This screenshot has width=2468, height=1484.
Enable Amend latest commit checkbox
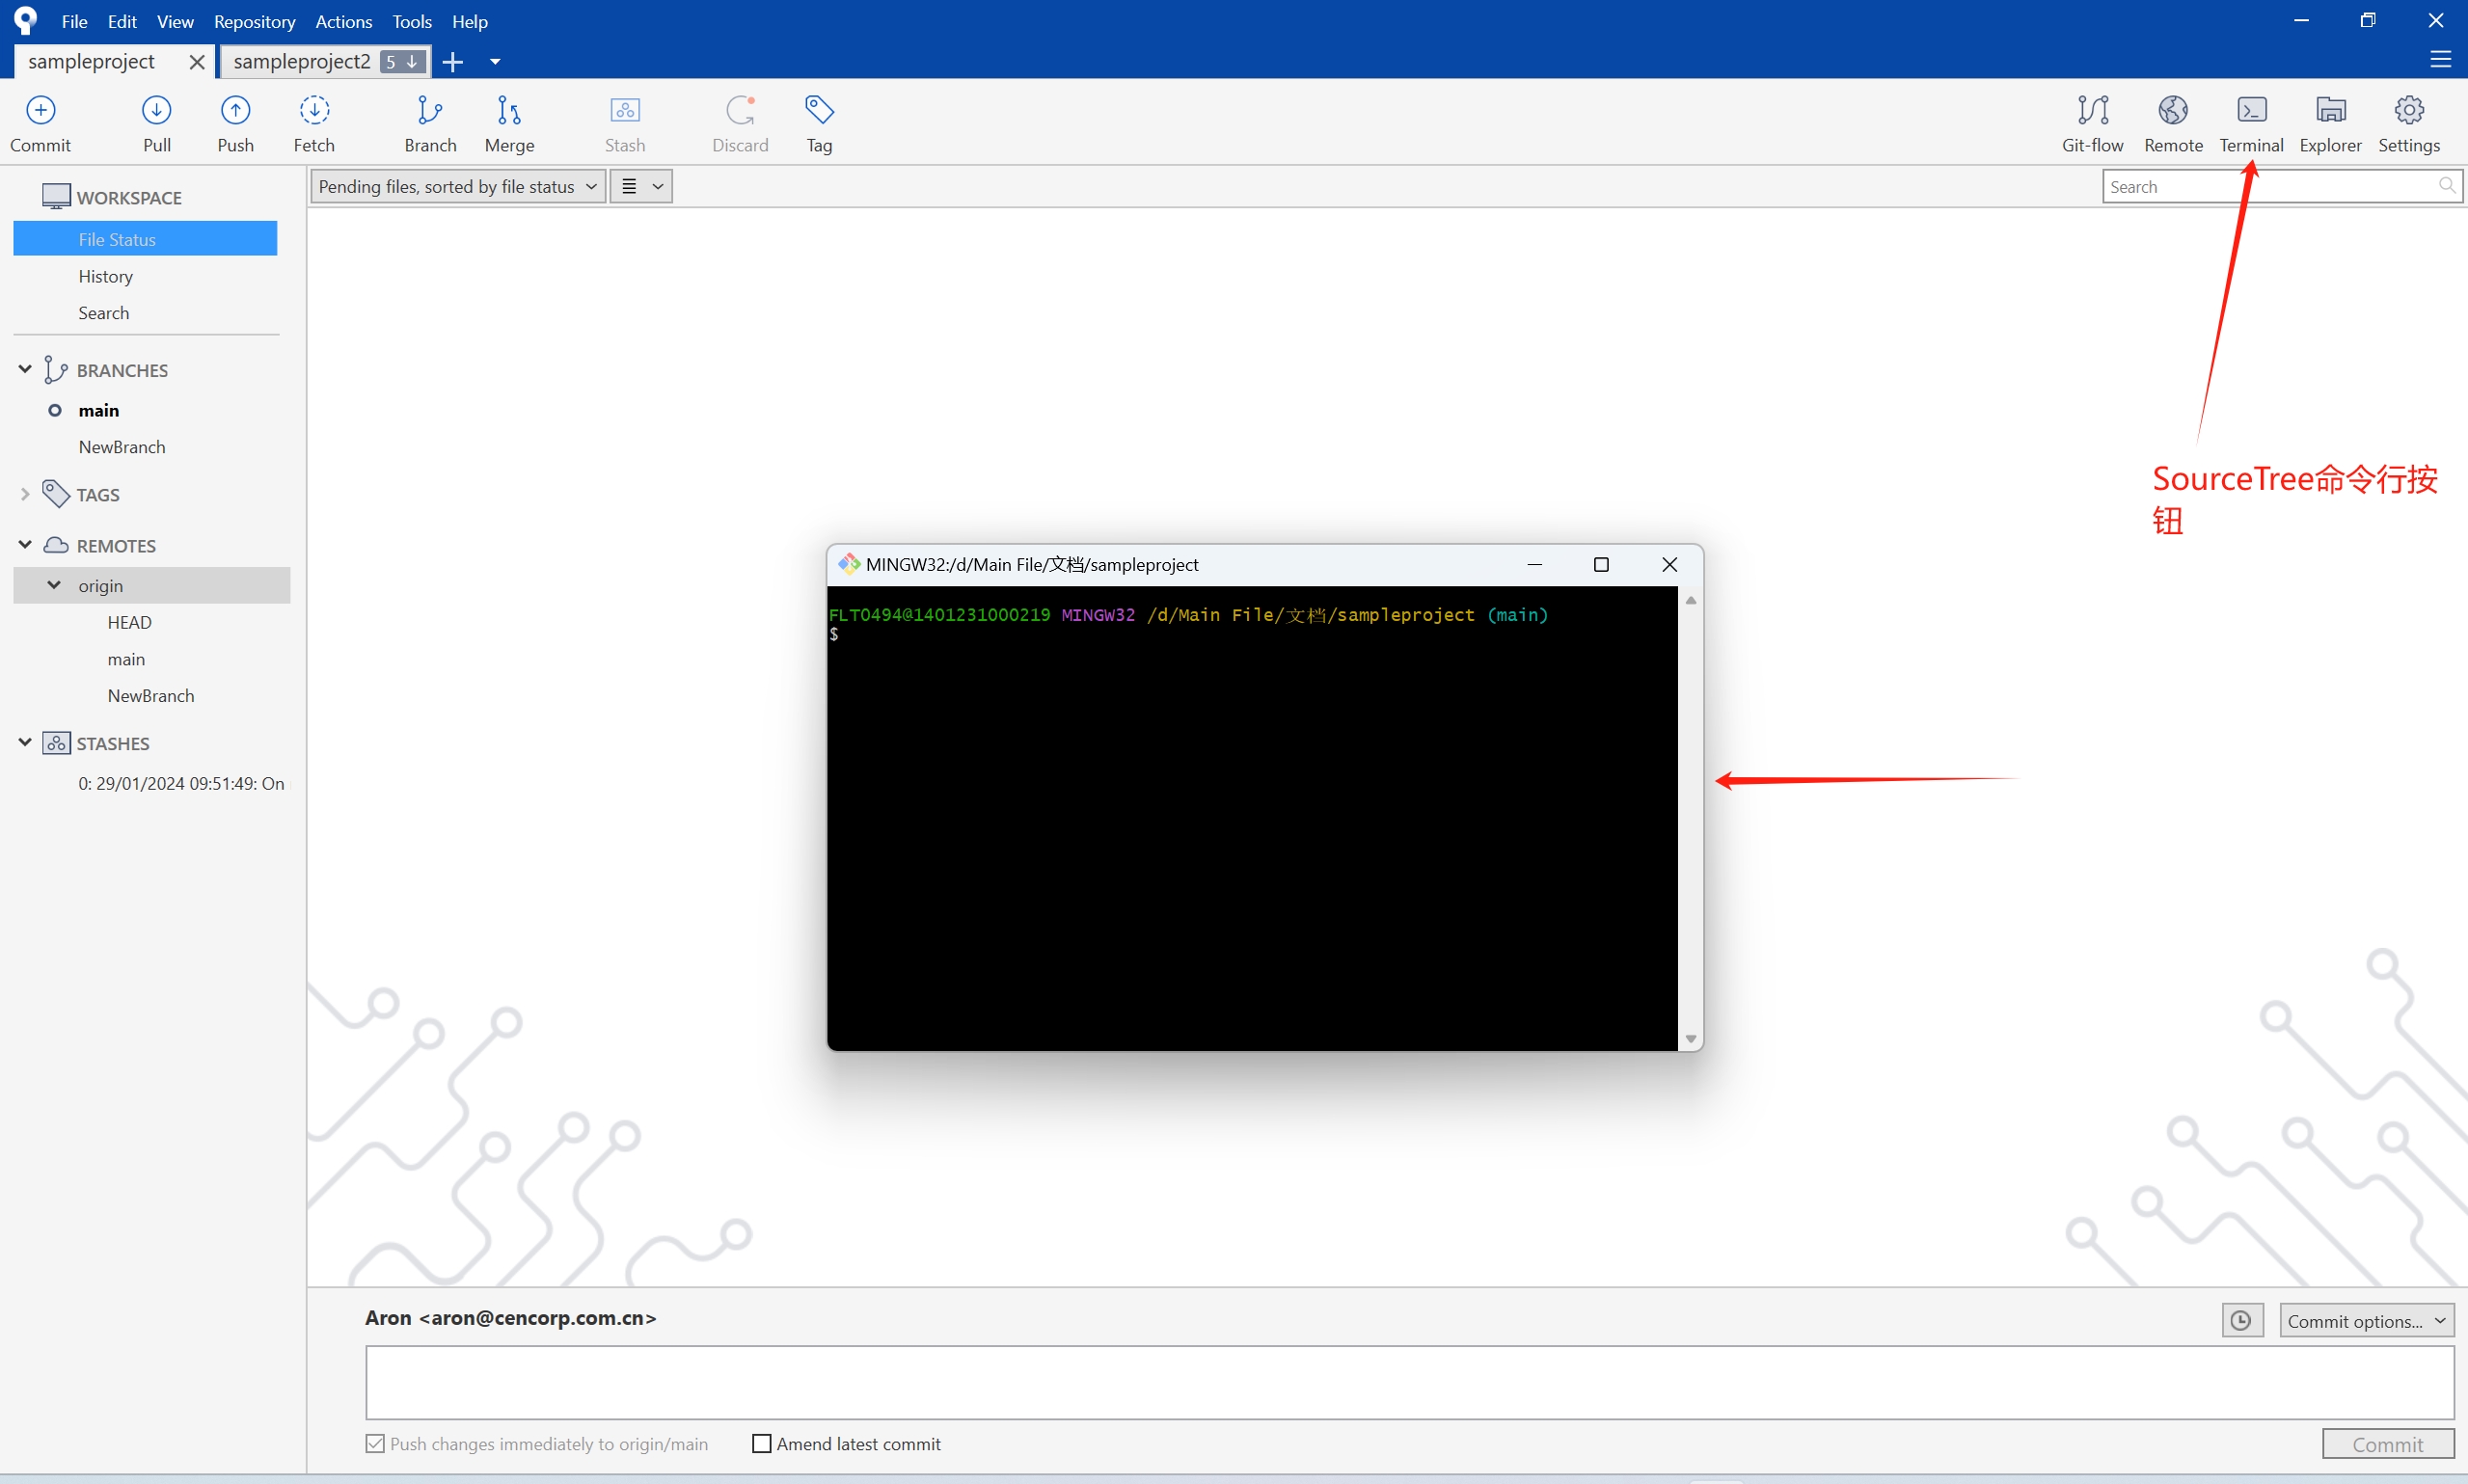point(762,1443)
